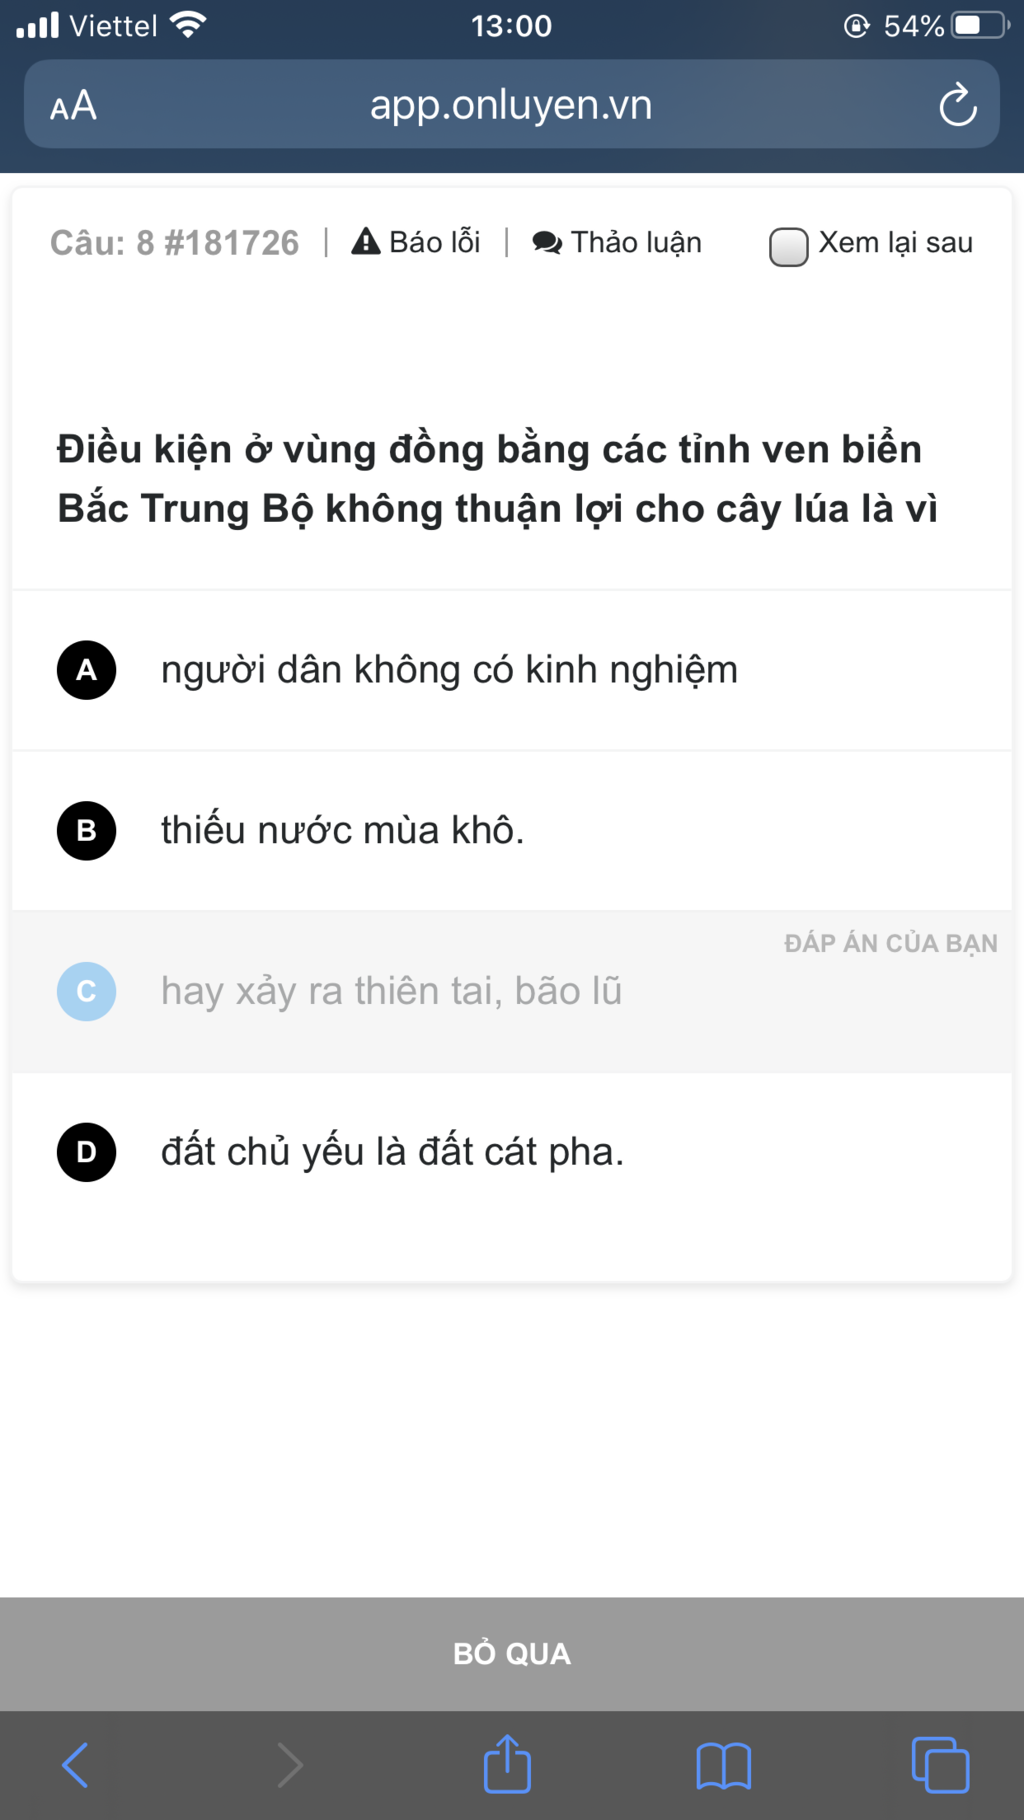Image resolution: width=1024 pixels, height=1820 pixels.
Task: Go back with Safari back arrow
Action: (x=76, y=1764)
